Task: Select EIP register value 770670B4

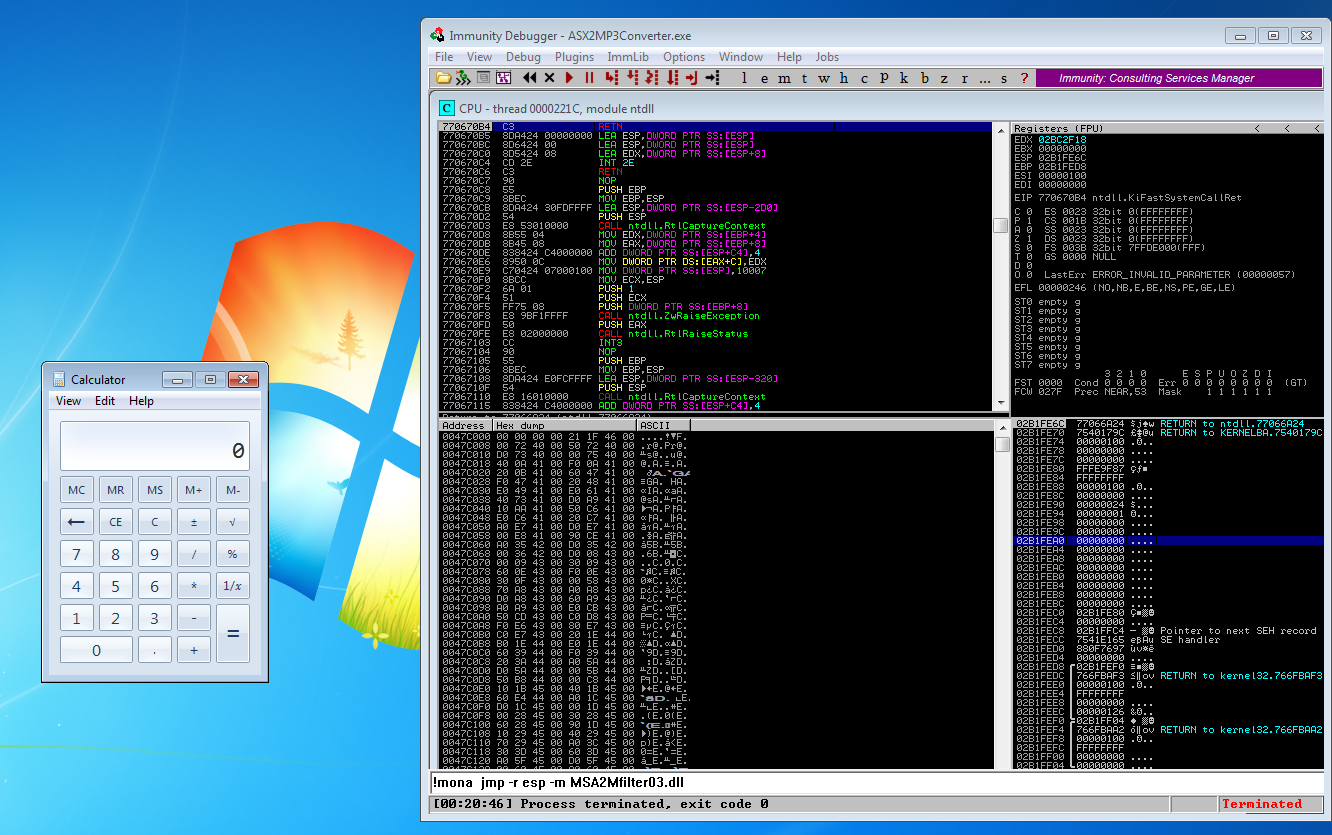Action: point(1060,199)
